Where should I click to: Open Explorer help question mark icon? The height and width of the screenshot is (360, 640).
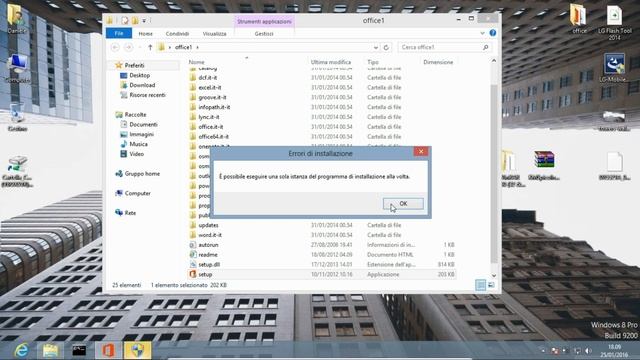pos(493,33)
